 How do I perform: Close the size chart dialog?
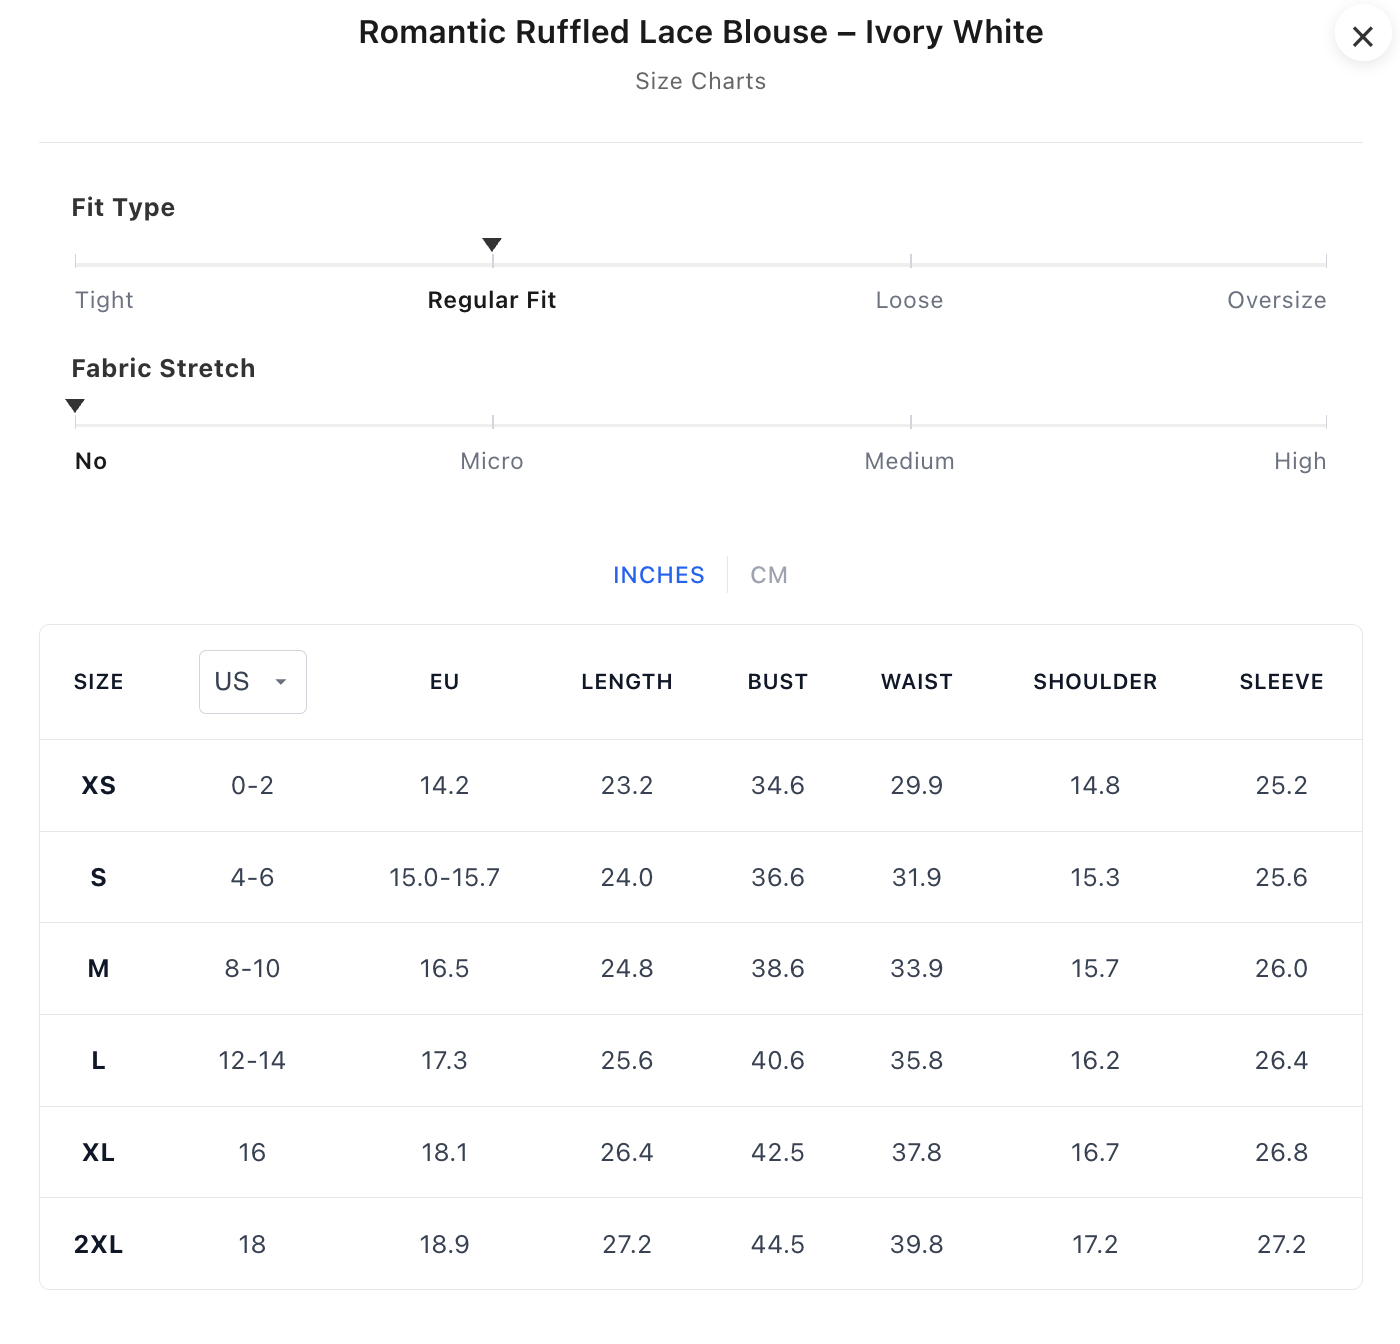(x=1362, y=37)
